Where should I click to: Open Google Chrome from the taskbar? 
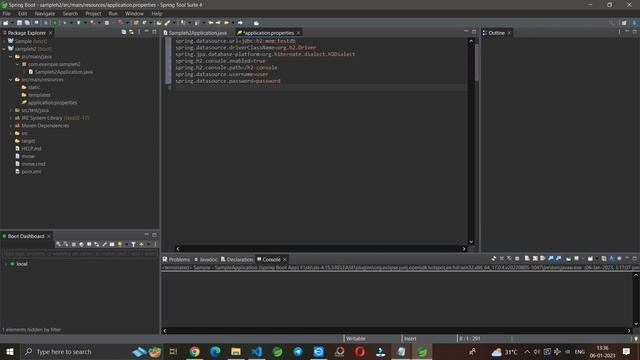pyautogui.click(x=195, y=351)
